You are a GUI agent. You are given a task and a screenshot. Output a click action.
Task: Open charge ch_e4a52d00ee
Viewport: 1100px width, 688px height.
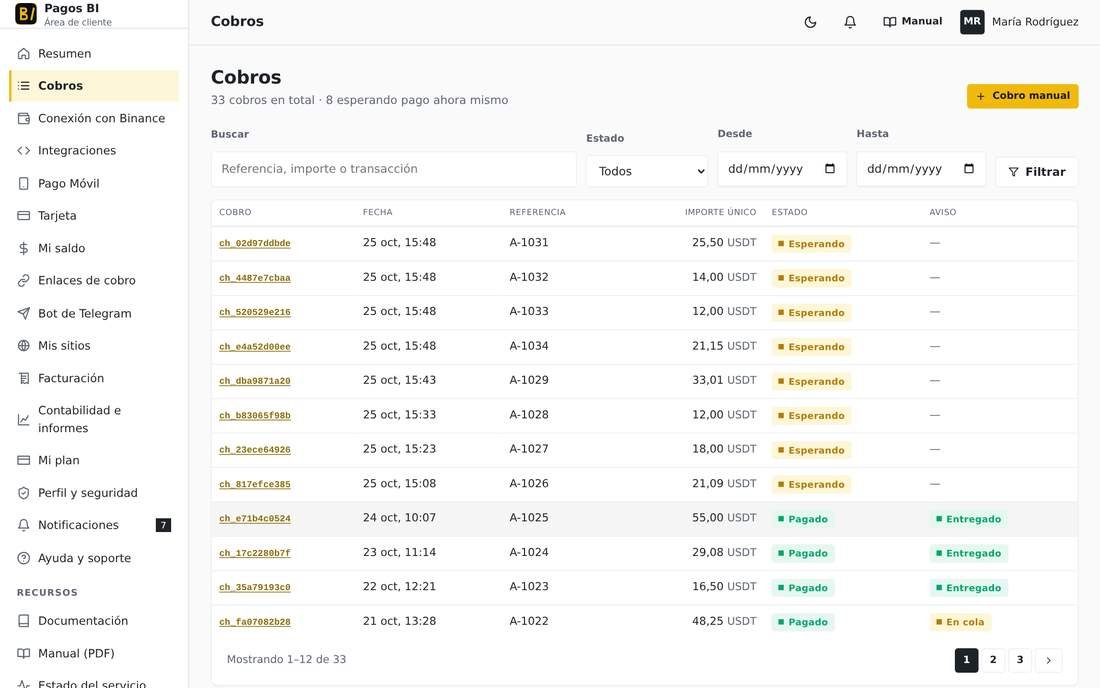255,346
